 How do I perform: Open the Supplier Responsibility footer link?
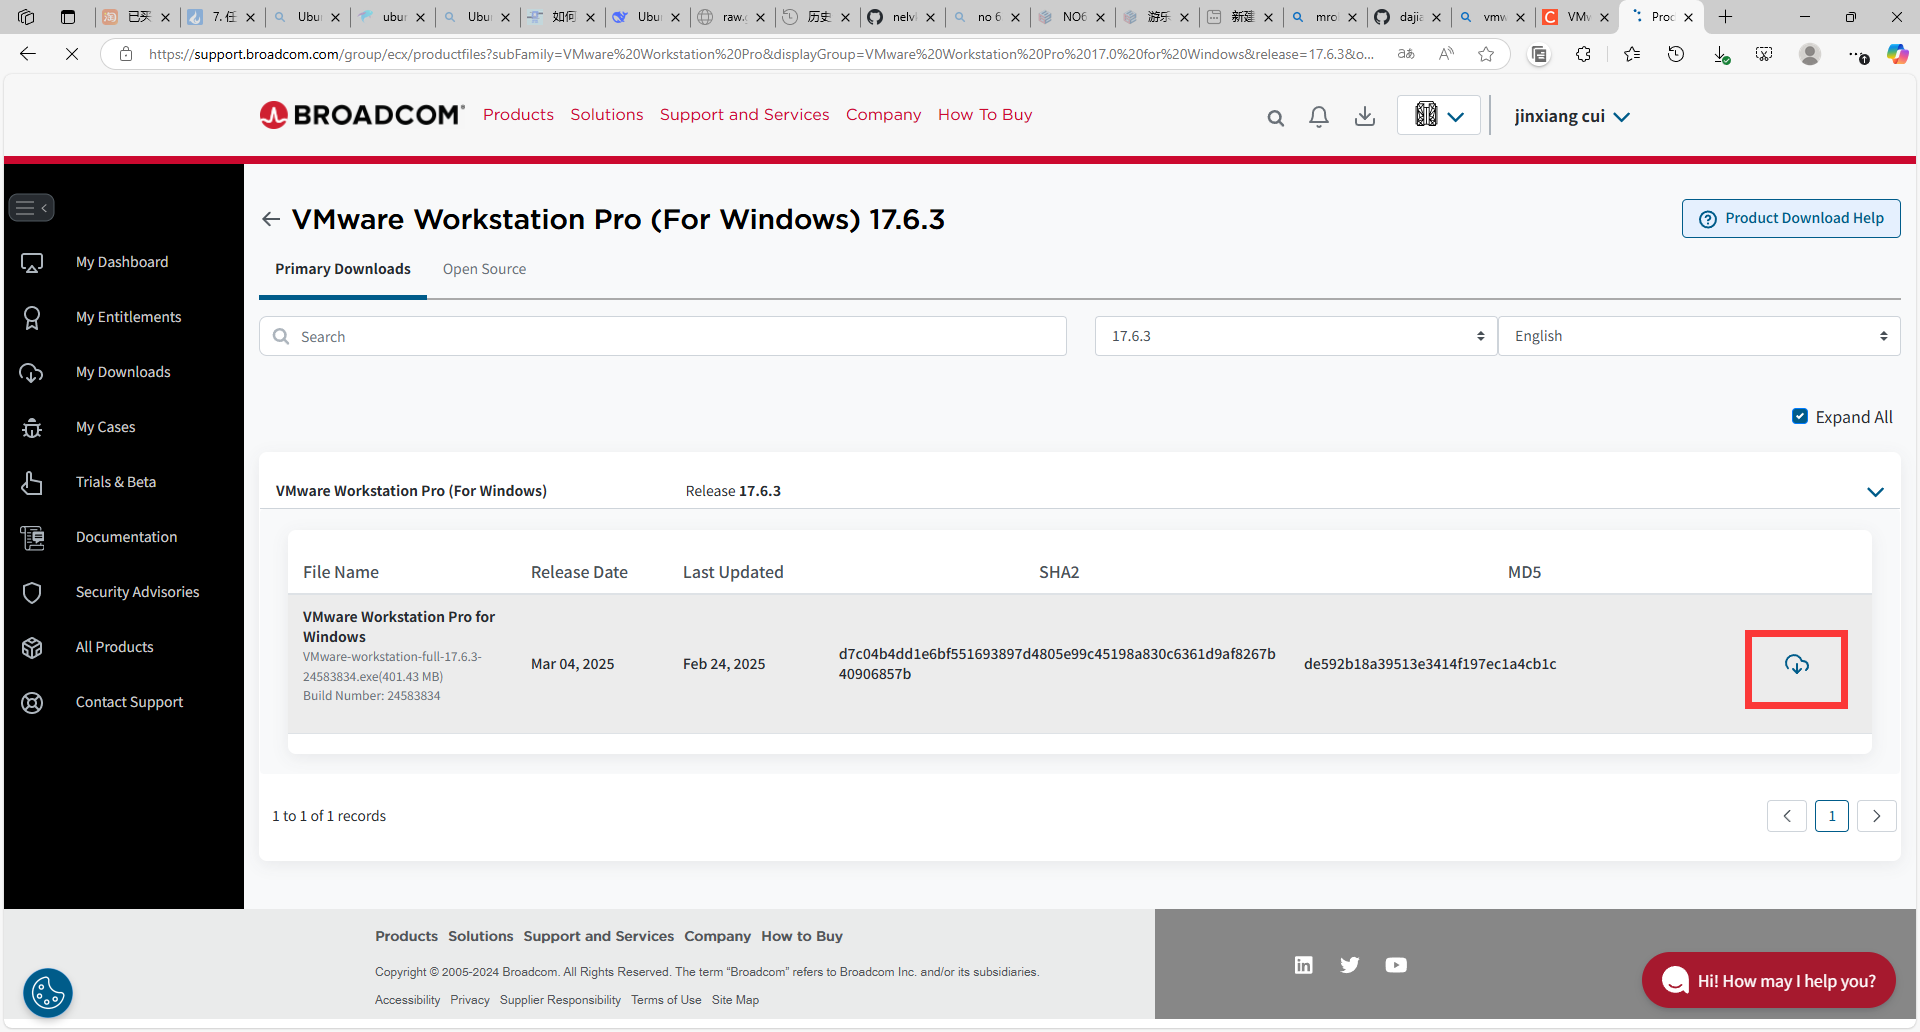pyautogui.click(x=560, y=1000)
